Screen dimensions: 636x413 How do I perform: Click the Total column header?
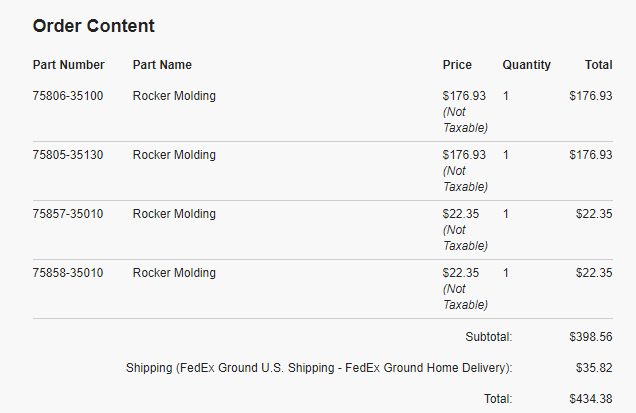(599, 65)
